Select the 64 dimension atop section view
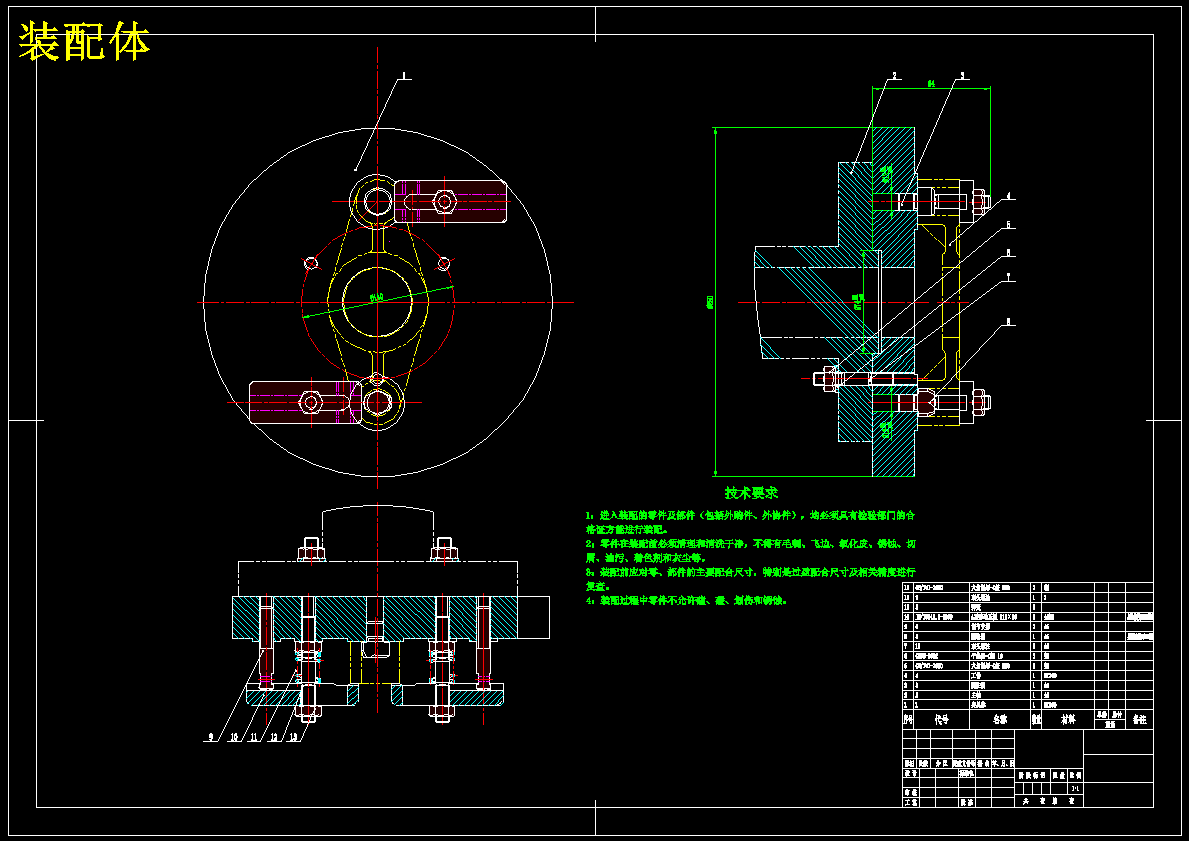 (x=931, y=82)
